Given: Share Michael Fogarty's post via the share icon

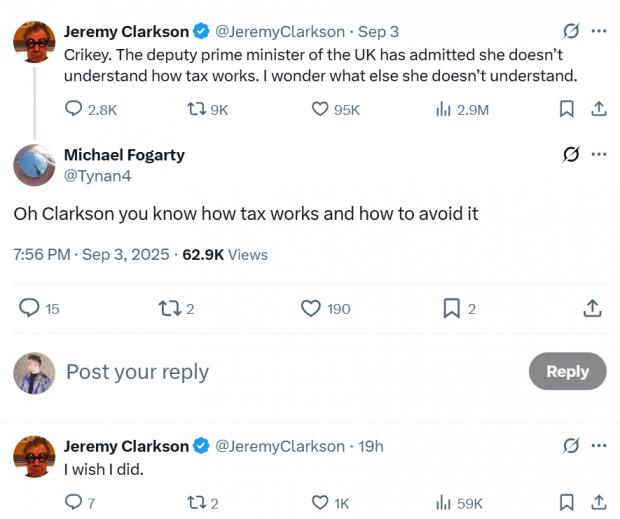Looking at the screenshot, I should (x=592, y=309).
